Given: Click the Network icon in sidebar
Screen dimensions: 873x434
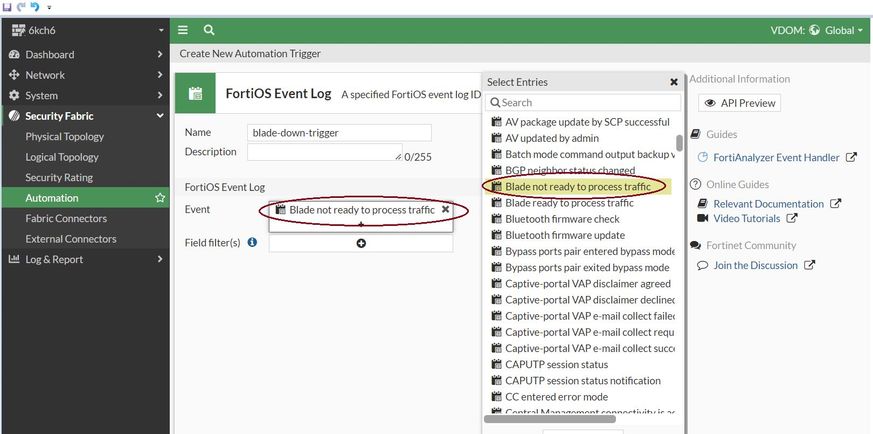Looking at the screenshot, I should click(x=14, y=75).
